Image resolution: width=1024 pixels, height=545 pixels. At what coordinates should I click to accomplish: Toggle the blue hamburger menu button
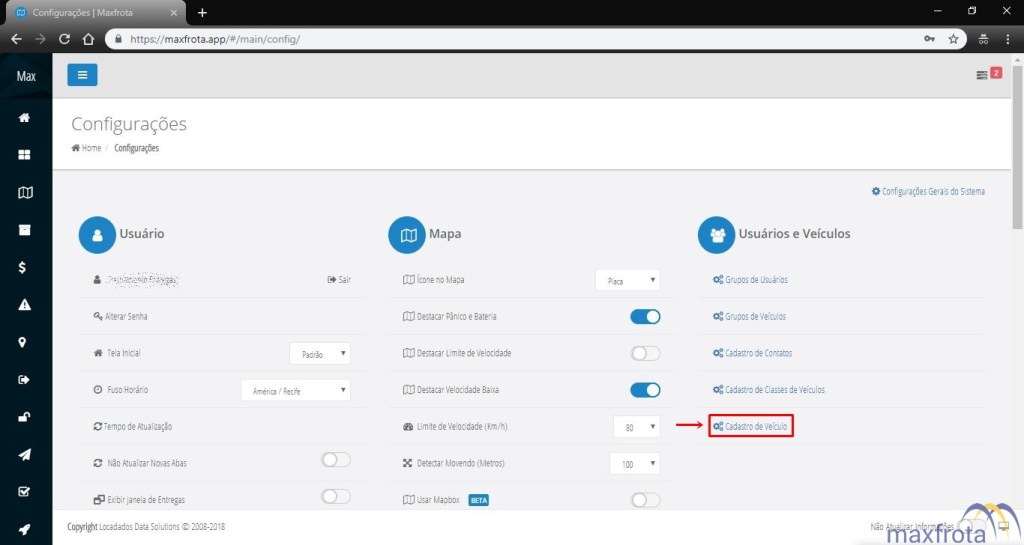82,75
